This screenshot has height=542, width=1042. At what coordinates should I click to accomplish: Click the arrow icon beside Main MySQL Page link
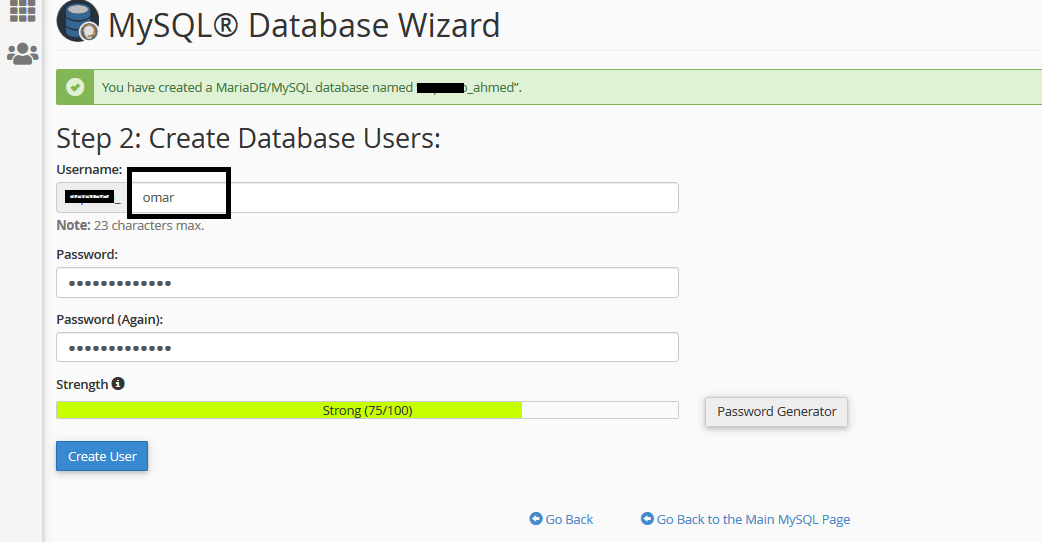pyautogui.click(x=647, y=519)
